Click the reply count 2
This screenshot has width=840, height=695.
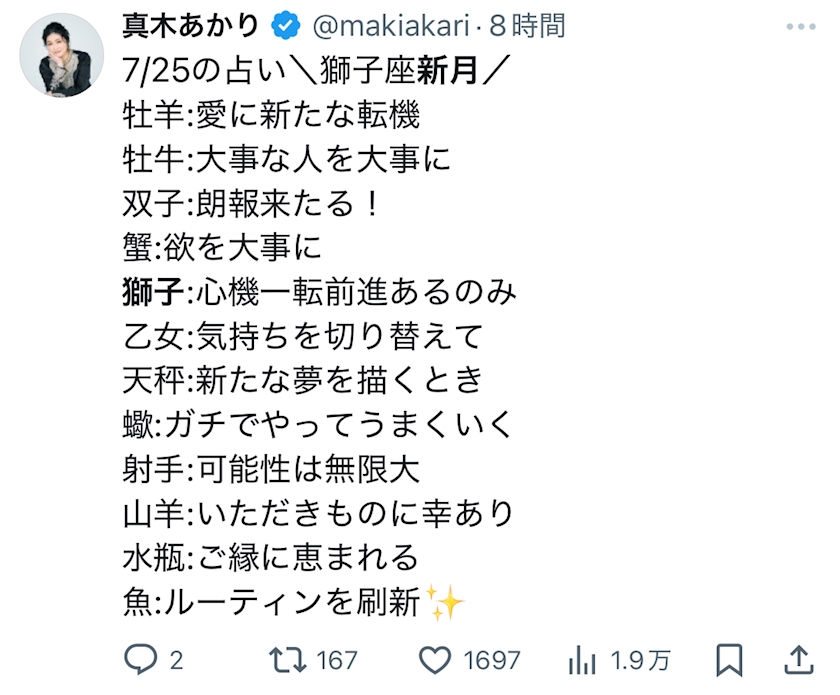pos(177,660)
